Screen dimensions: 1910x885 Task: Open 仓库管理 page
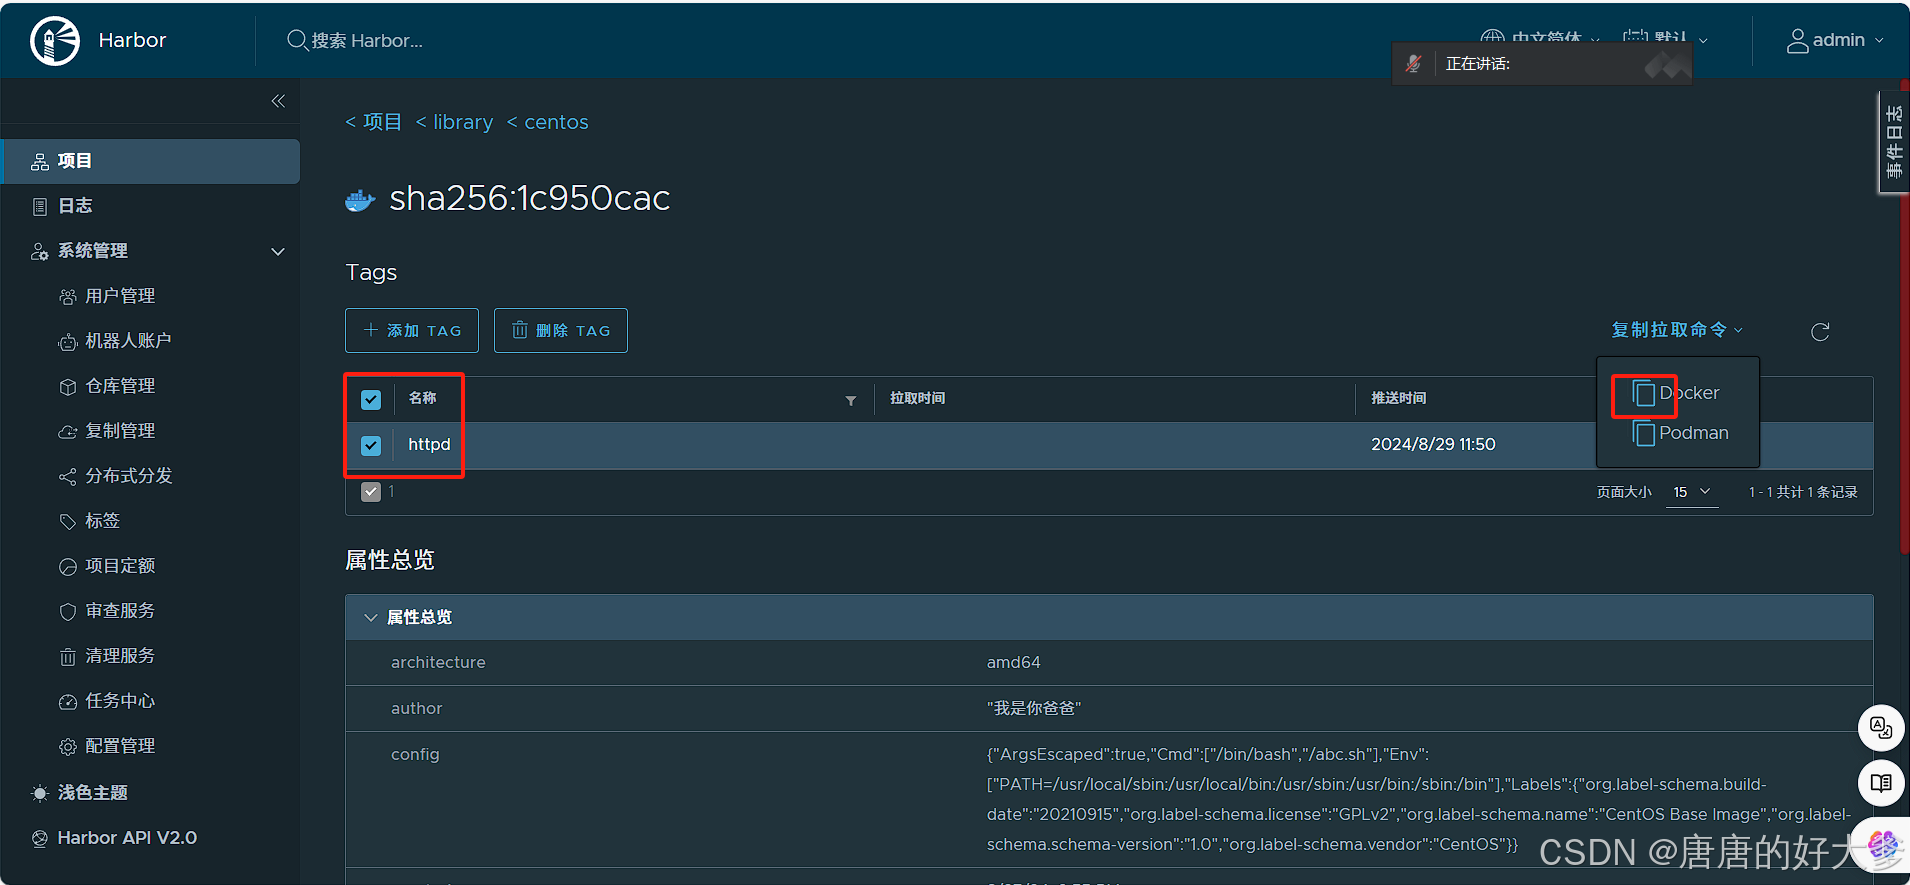pos(120,386)
